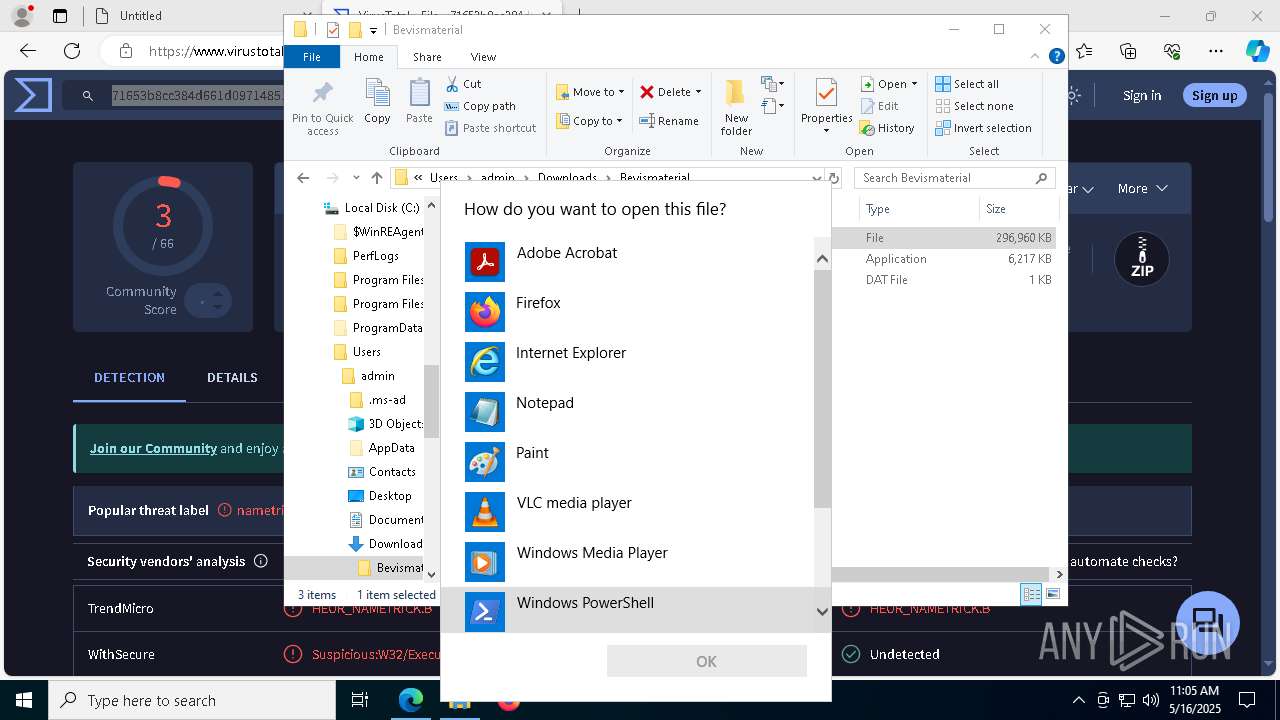
Task: Confirm with the OK button
Action: (x=706, y=661)
